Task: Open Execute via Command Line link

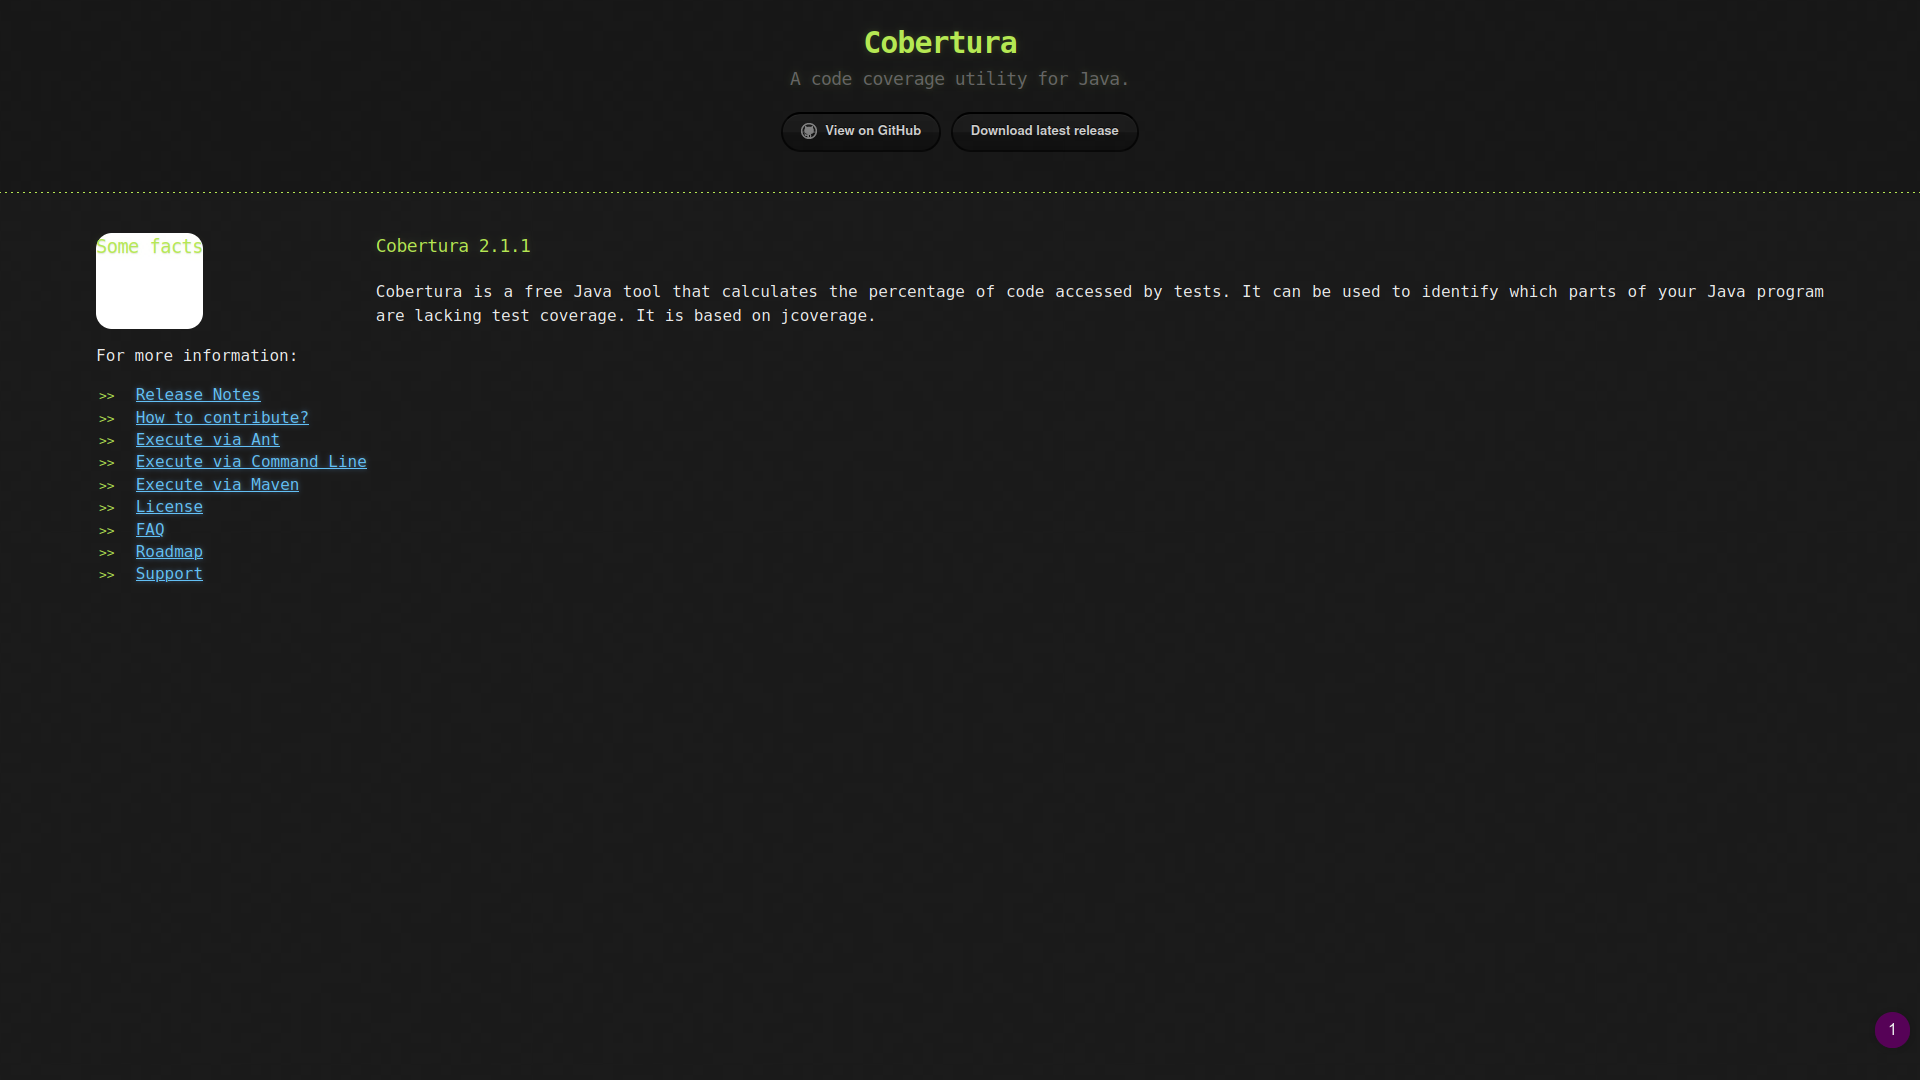Action: coord(251,462)
